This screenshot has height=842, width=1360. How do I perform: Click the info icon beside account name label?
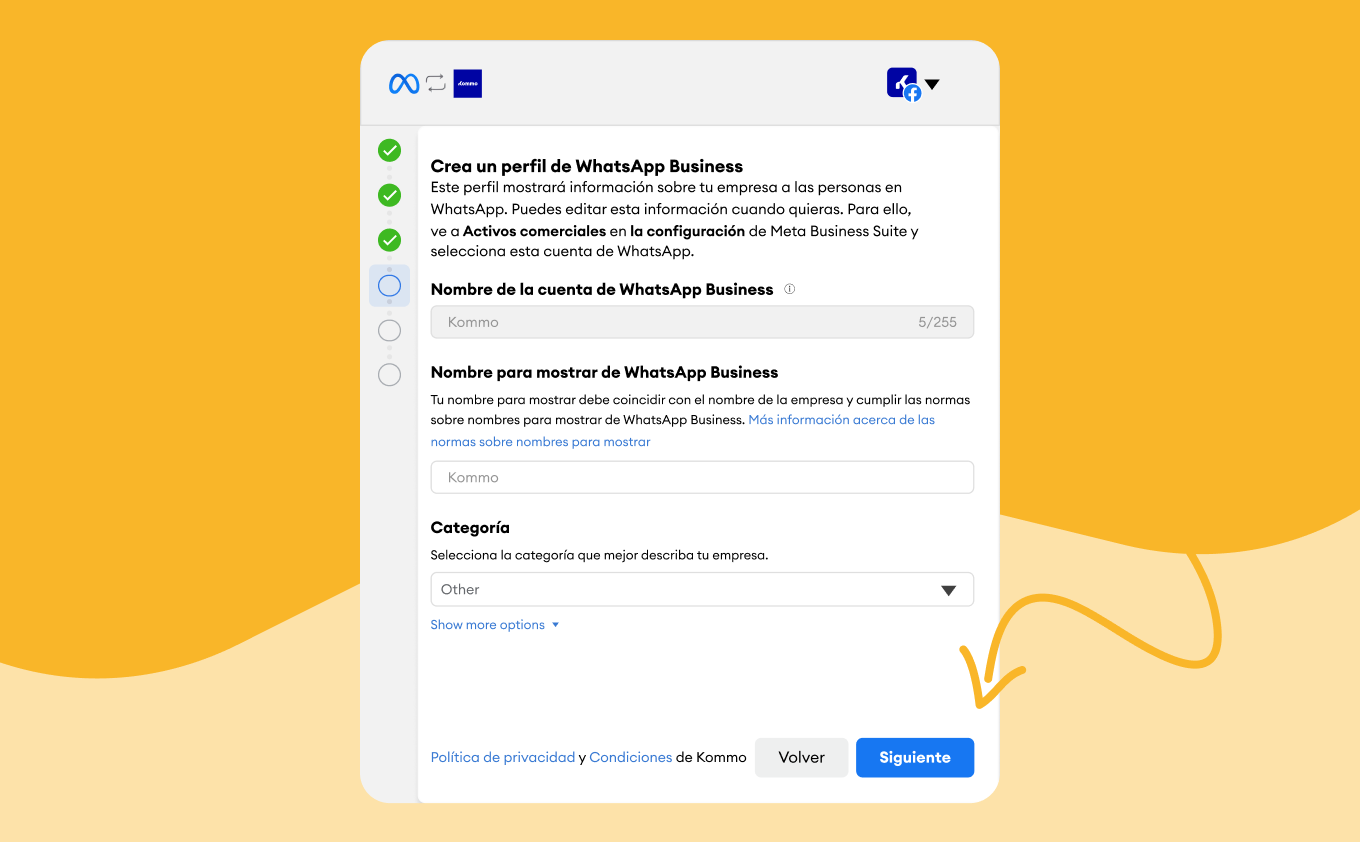point(790,289)
